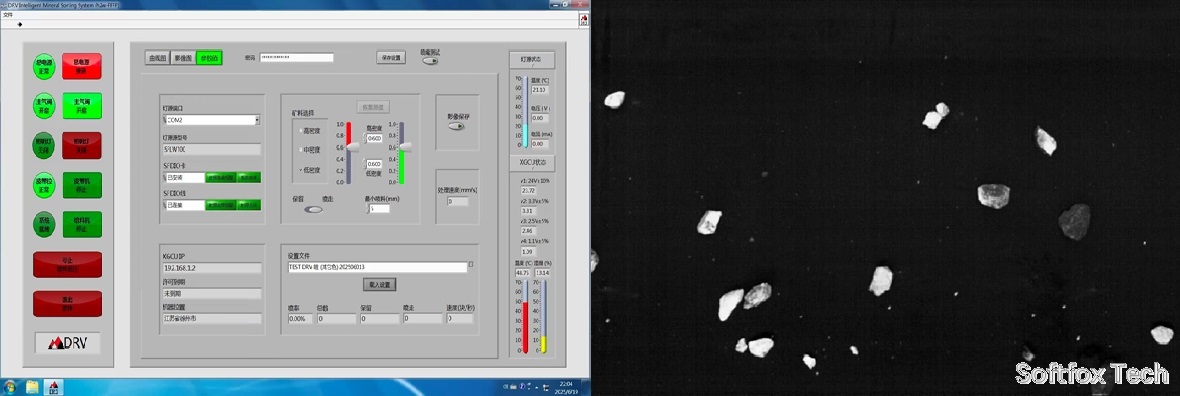Click the taskbar clock showing 22:04
1180x396 pixels.
point(566,387)
